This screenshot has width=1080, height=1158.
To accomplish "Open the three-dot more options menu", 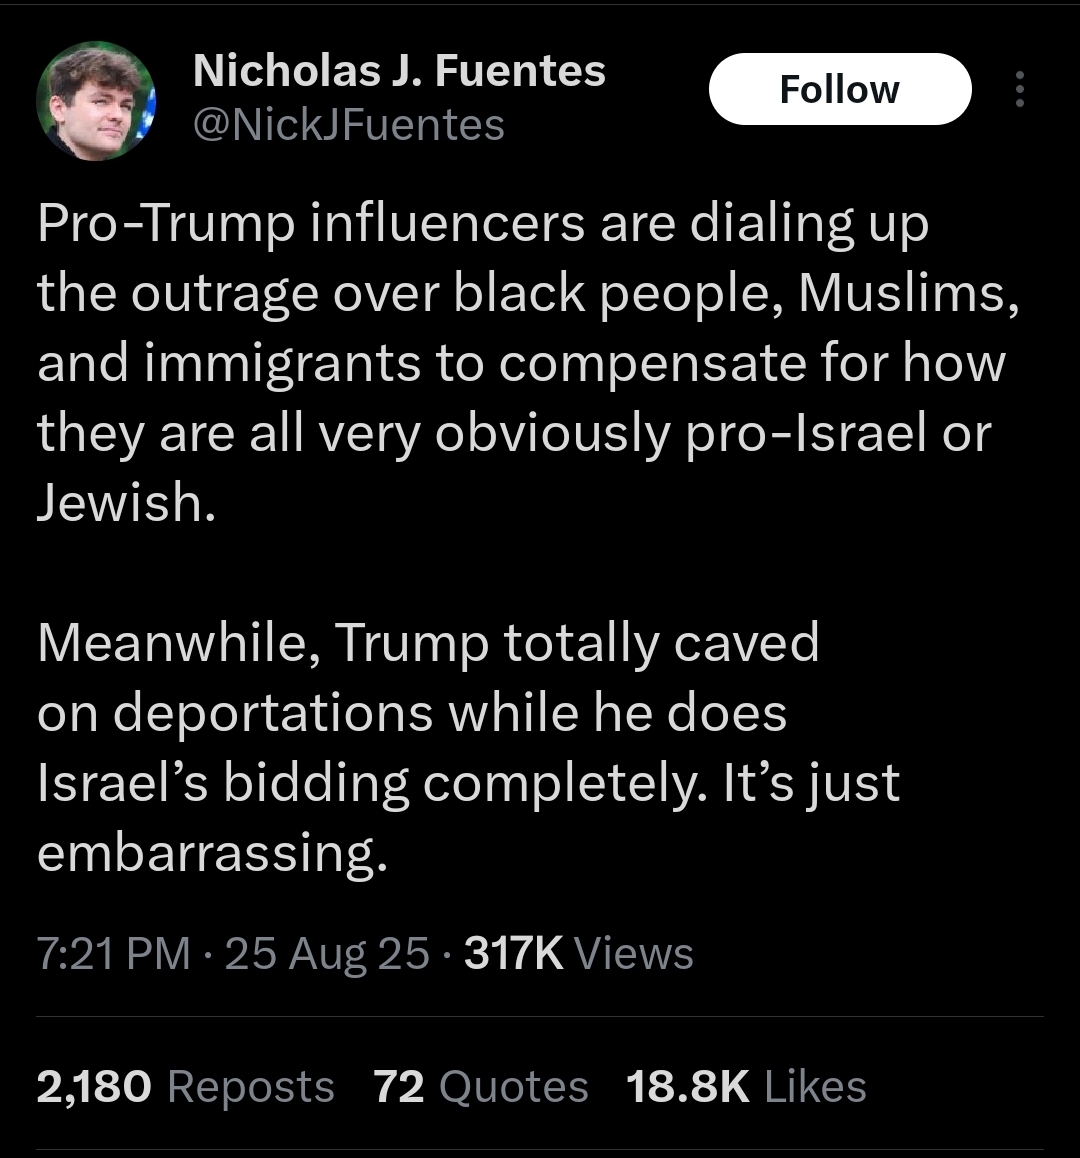I will (1019, 90).
